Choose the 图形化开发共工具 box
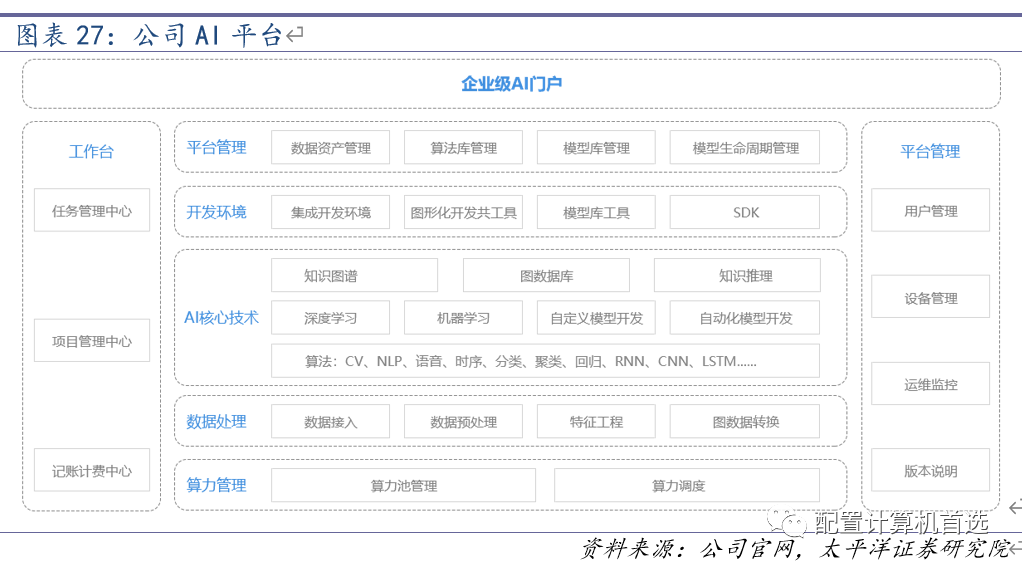 click(x=463, y=212)
